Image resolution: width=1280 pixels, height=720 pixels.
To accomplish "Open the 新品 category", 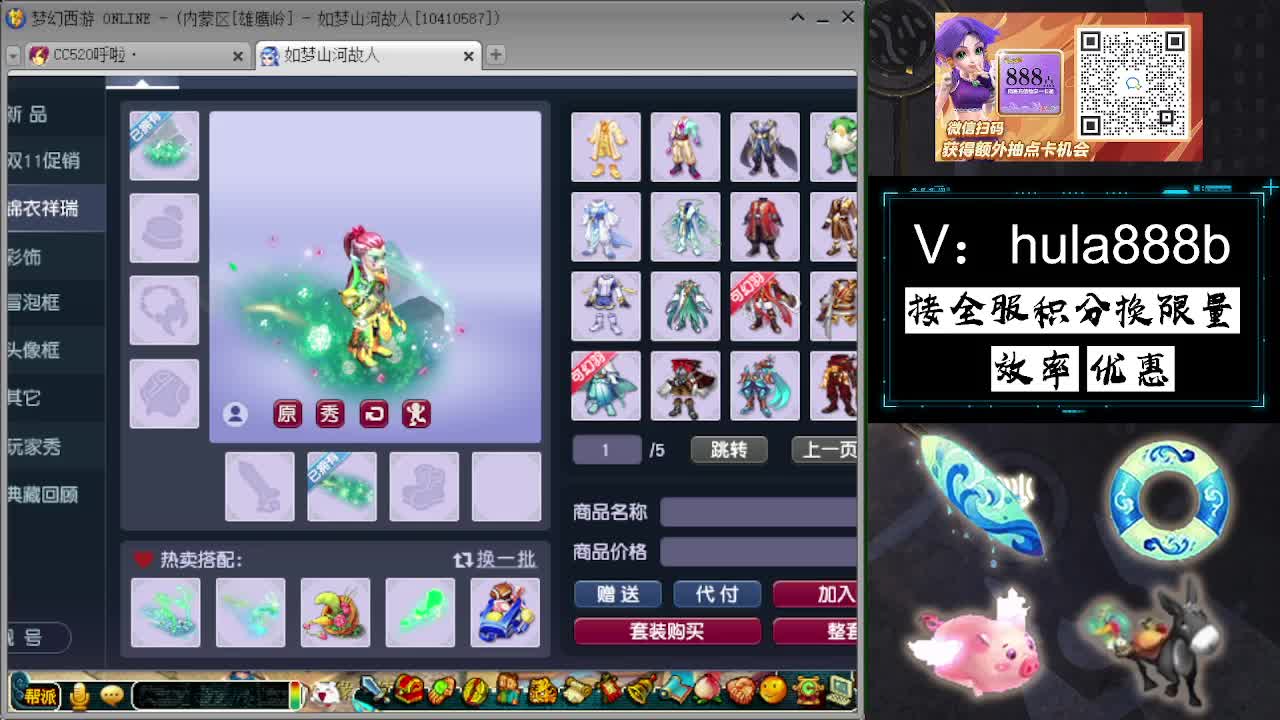I will point(55,115).
